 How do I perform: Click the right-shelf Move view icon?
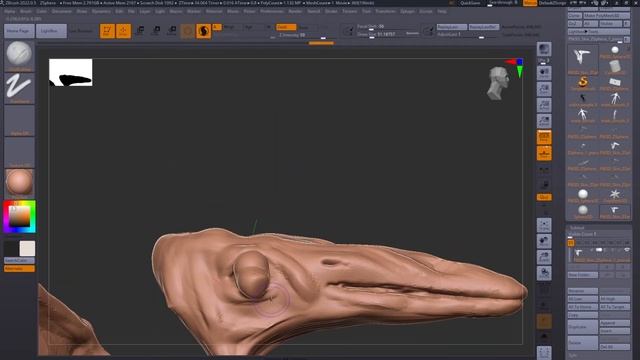point(544,241)
